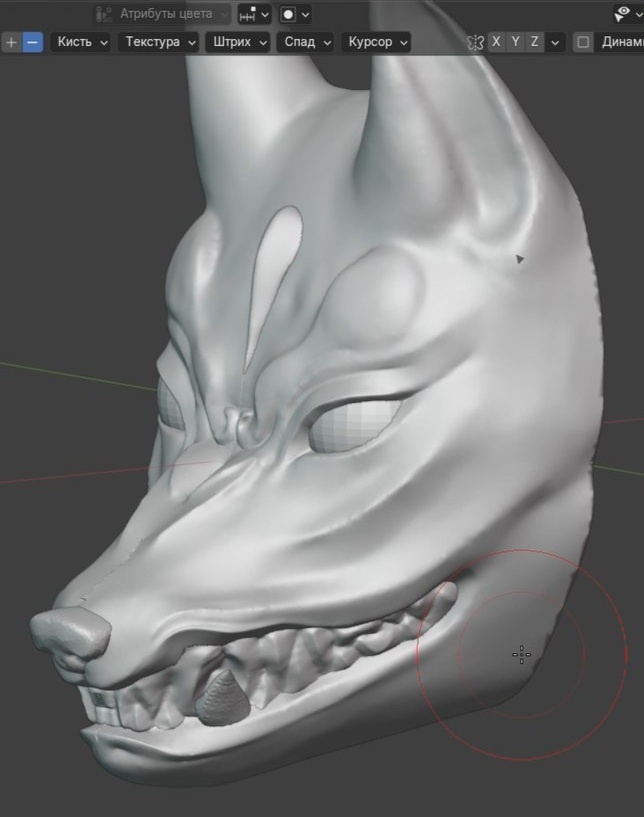644x817 pixels.
Task: Select the subtract (−) brush direction button
Action: (x=32, y=42)
